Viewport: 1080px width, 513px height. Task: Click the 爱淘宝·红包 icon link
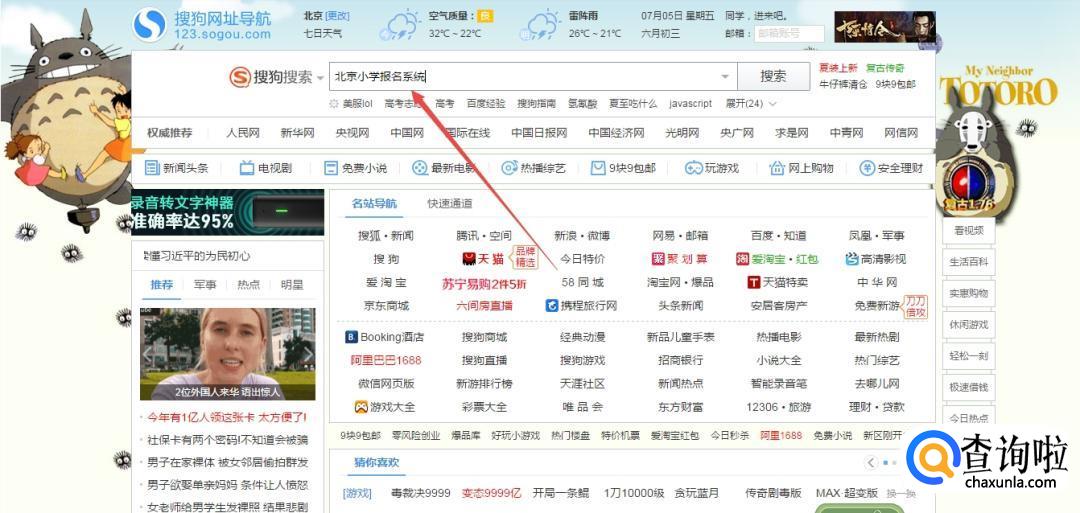coord(742,259)
